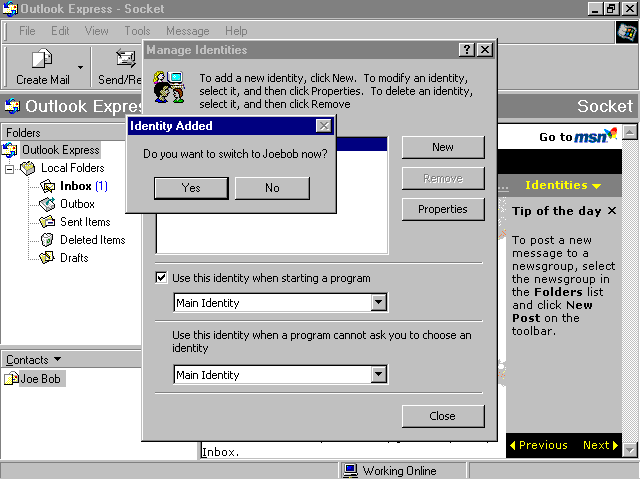Click the Deleted Items folder icon
The image size is (640, 480).
tap(47, 240)
